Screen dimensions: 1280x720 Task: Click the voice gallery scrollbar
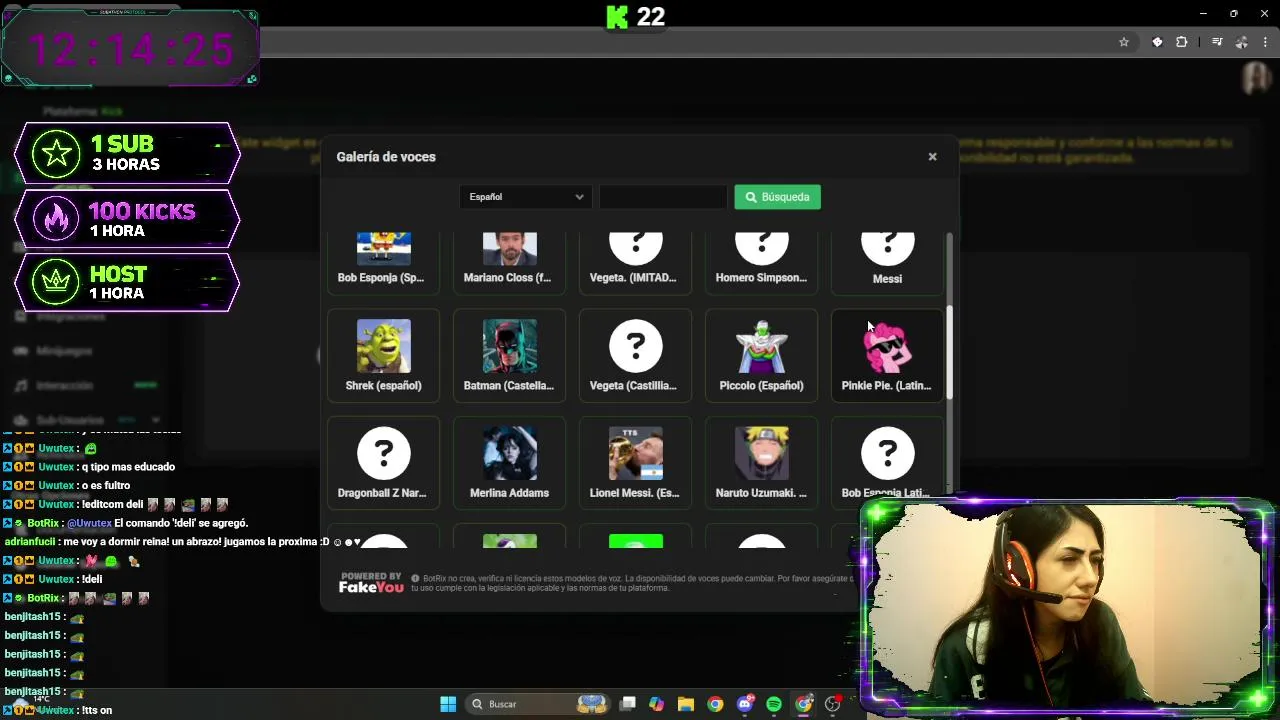(x=949, y=352)
